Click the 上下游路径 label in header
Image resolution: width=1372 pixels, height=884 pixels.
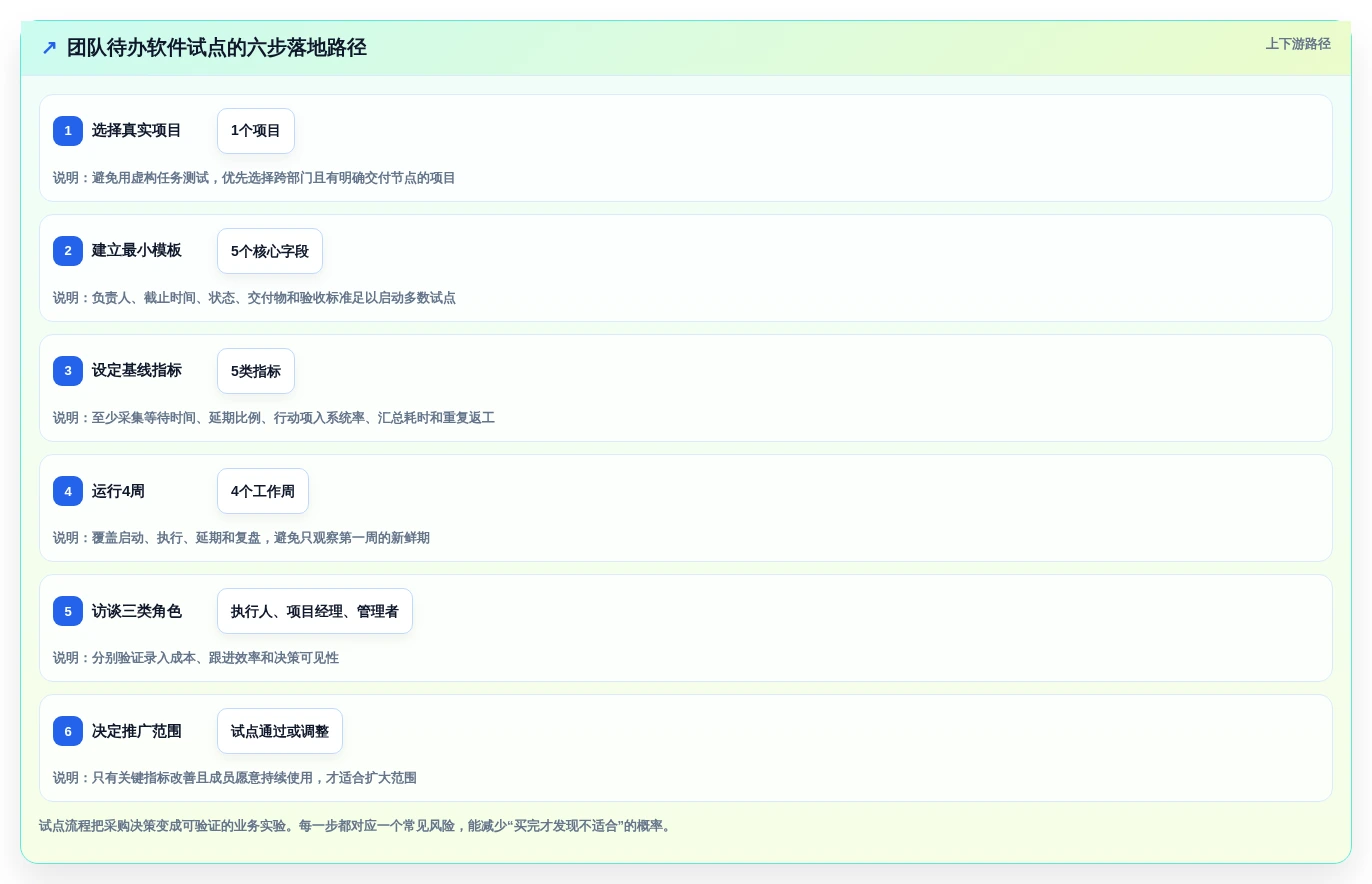pyautogui.click(x=1298, y=44)
